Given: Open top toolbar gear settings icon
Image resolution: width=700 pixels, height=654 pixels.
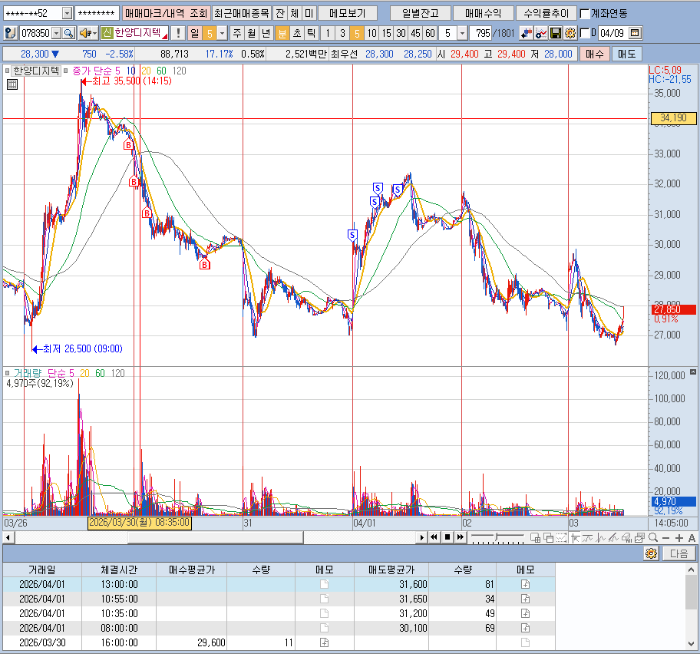Looking at the screenshot, I should click(570, 33).
